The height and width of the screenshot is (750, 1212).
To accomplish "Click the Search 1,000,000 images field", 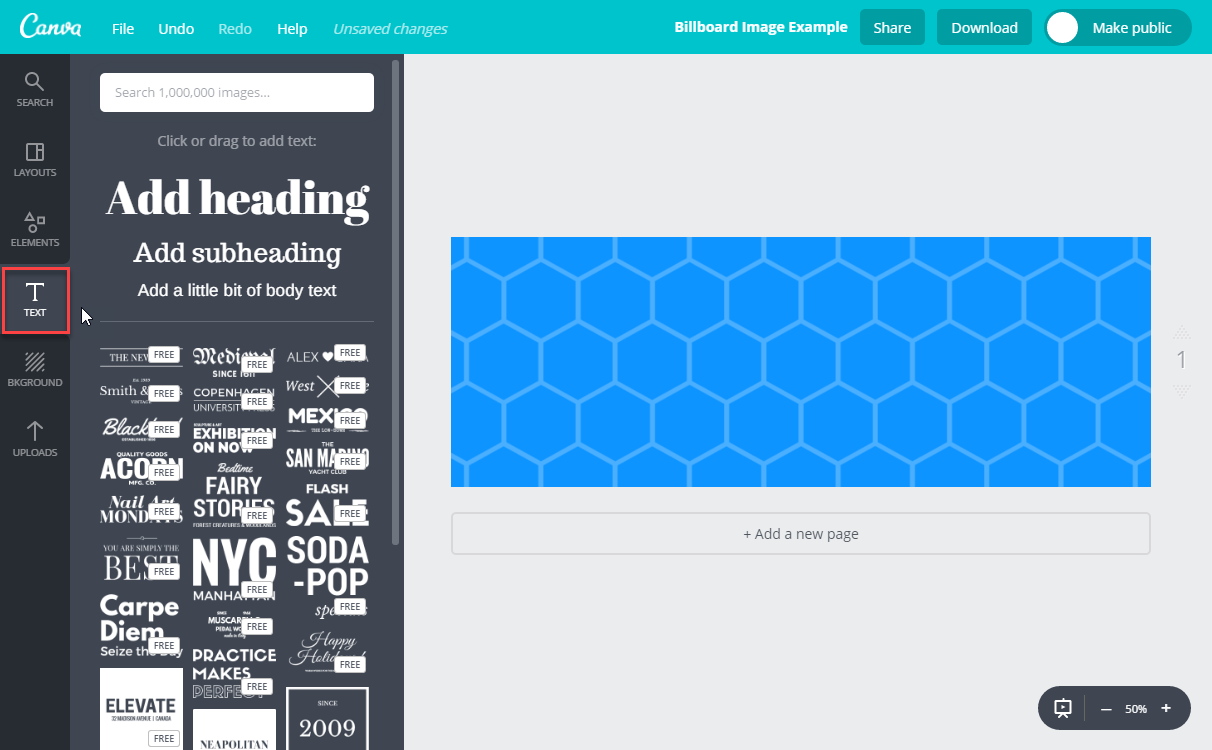I will click(237, 92).
